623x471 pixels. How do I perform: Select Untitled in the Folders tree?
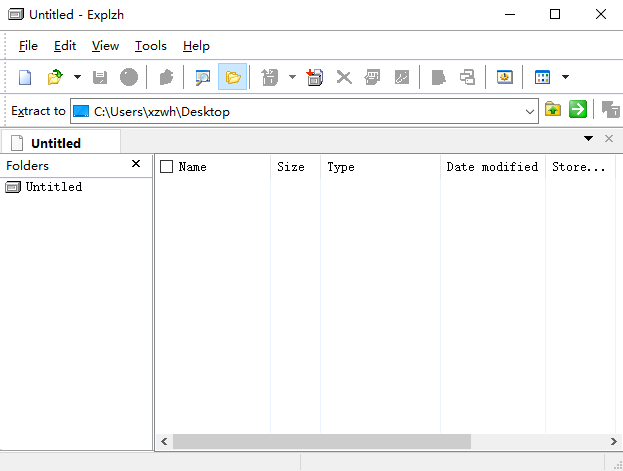(x=53, y=187)
